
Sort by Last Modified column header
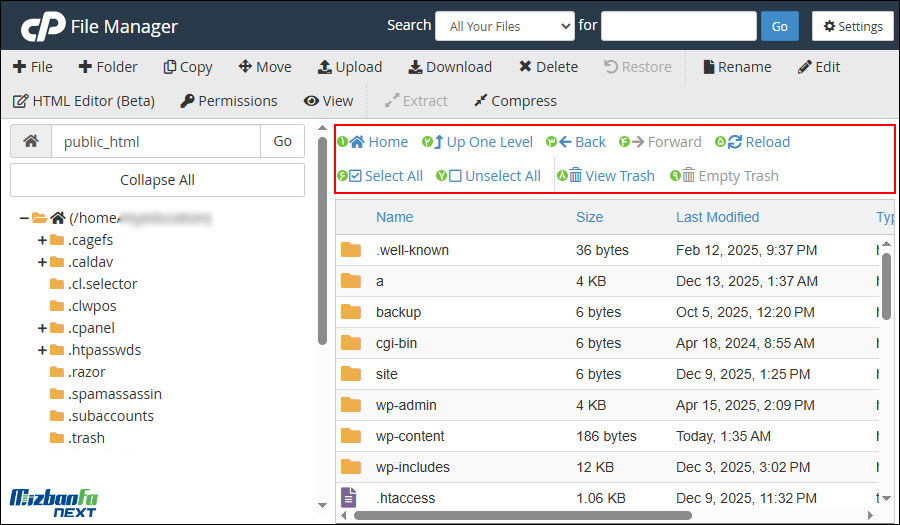717,217
